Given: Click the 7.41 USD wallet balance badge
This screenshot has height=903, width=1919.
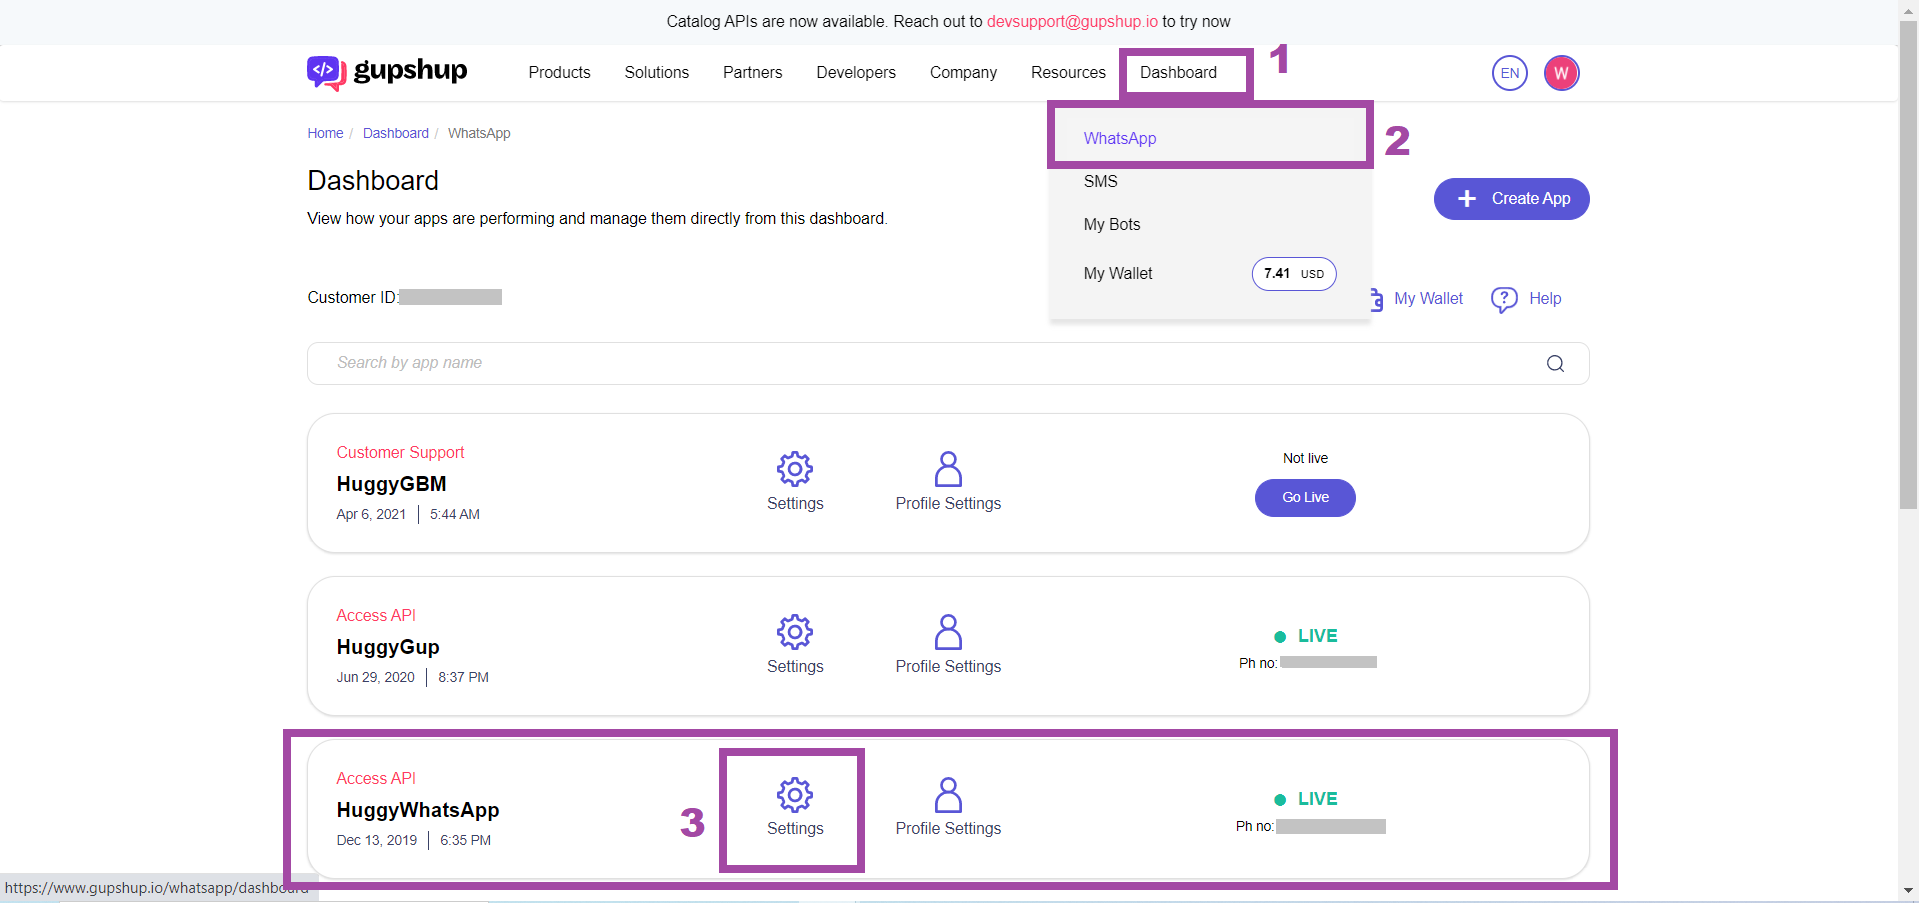Looking at the screenshot, I should click(1294, 274).
